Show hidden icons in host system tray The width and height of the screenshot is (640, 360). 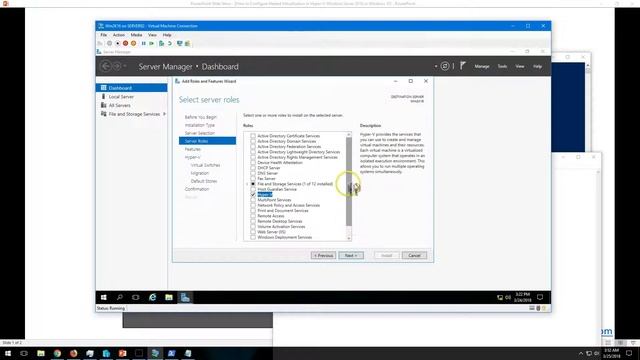pyautogui.click(x=581, y=353)
